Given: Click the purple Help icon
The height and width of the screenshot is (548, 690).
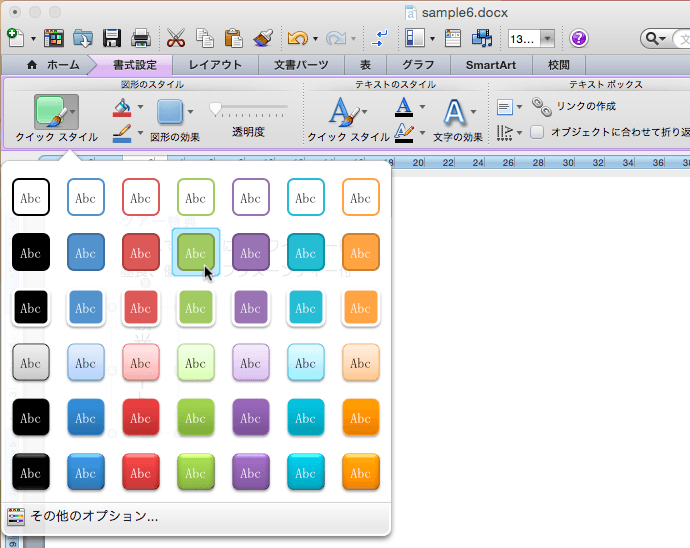Looking at the screenshot, I should (x=578, y=38).
